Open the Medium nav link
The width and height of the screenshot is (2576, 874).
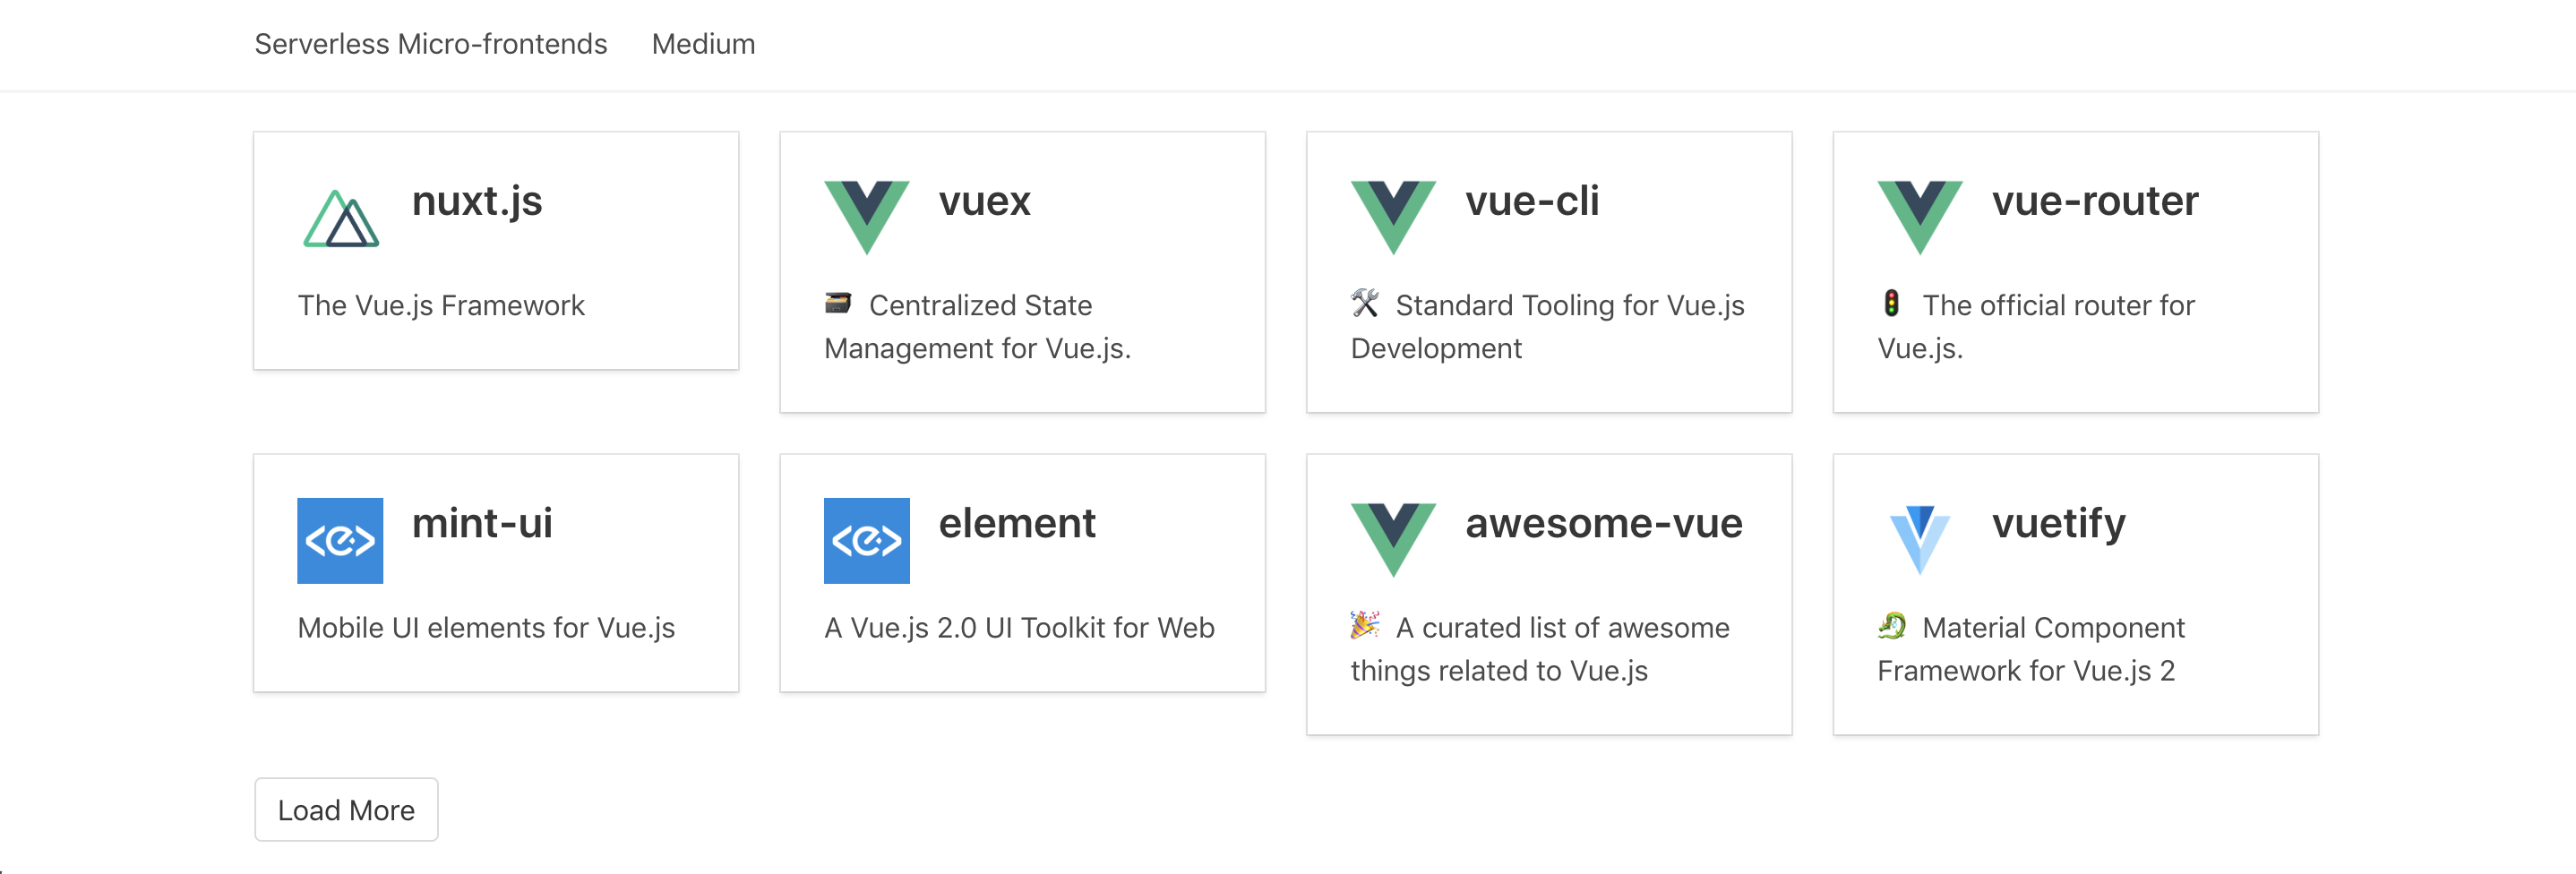(703, 44)
